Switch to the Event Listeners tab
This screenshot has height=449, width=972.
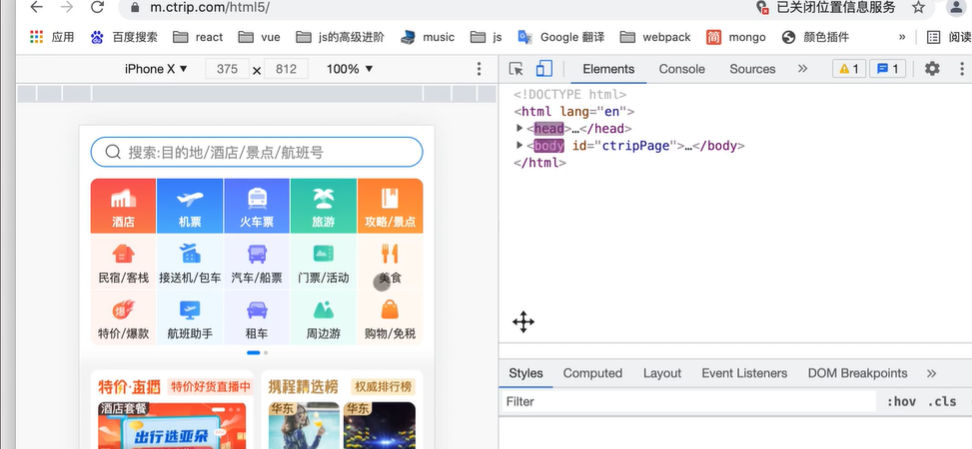point(744,373)
